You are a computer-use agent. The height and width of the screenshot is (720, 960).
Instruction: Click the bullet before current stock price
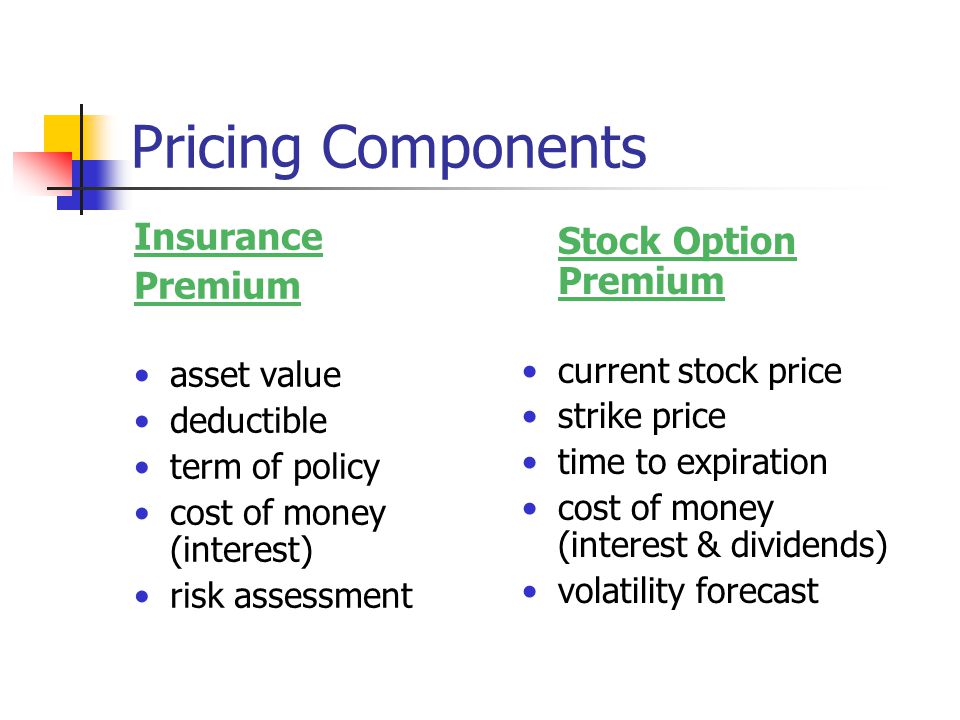pos(530,371)
